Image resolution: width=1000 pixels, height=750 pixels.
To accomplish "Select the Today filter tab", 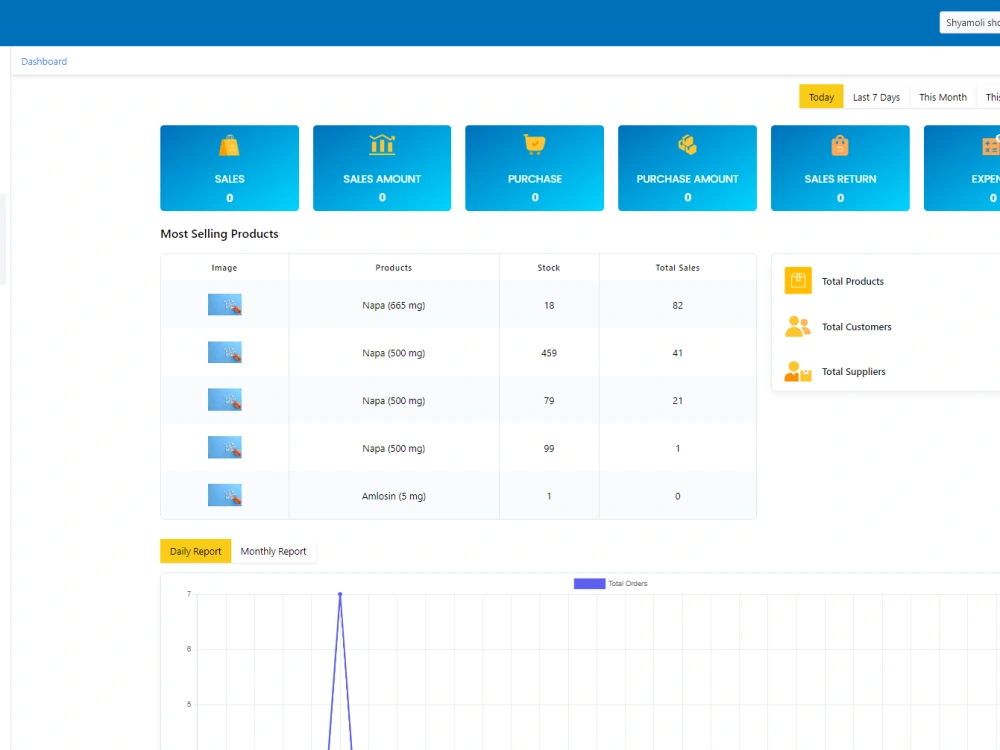I will [821, 97].
